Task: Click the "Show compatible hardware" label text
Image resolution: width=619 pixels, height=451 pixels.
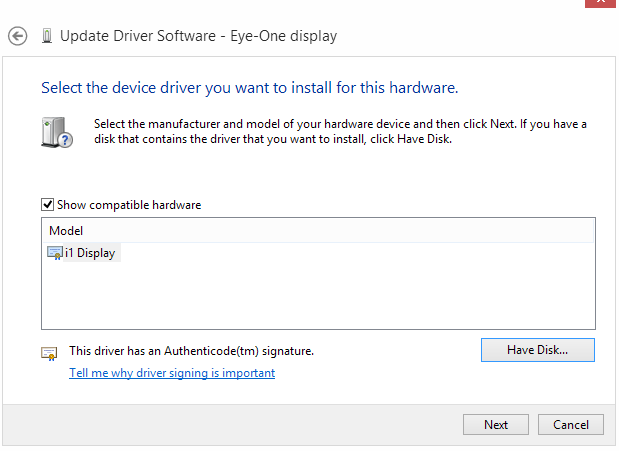Action: point(129,205)
